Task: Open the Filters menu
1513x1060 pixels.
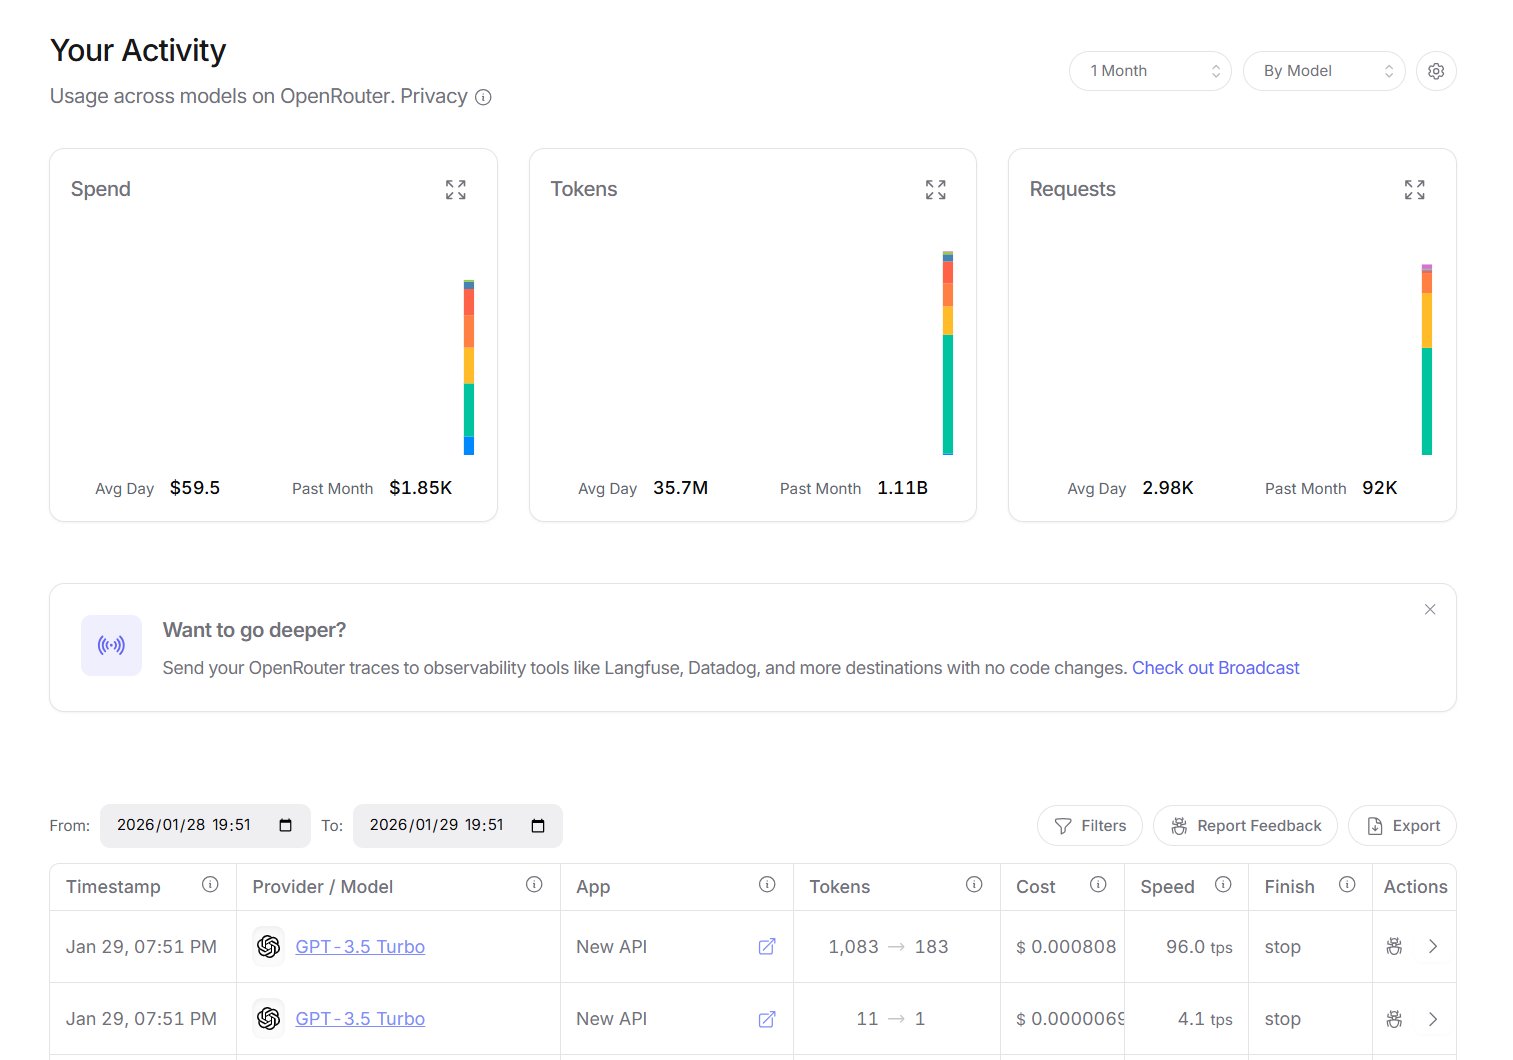Action: (1090, 826)
